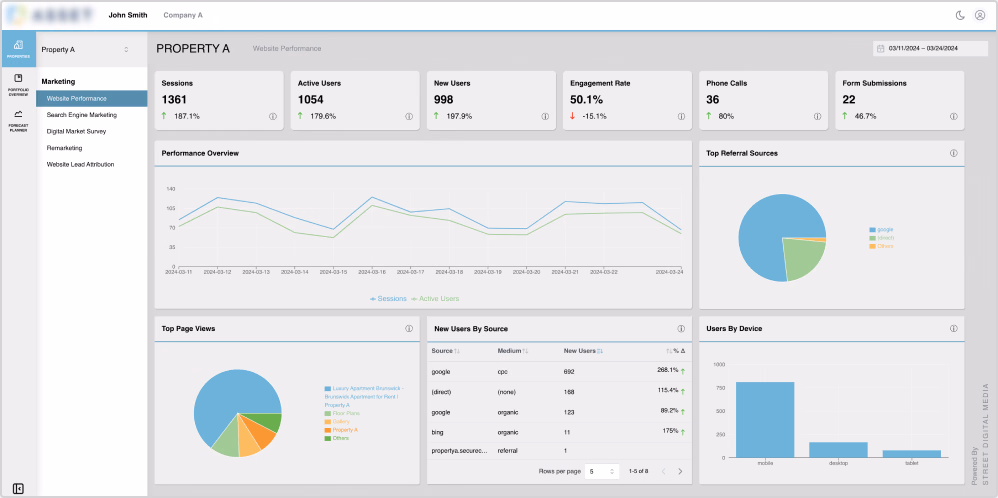The image size is (998, 498).
Task: Click the mobile bar in device chart
Action: click(765, 420)
